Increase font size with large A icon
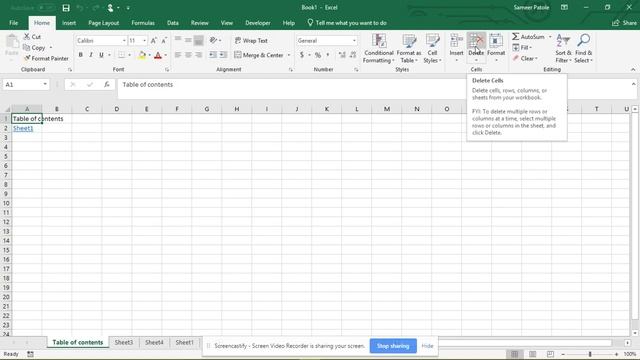640x360 pixels. pyautogui.click(x=153, y=40)
